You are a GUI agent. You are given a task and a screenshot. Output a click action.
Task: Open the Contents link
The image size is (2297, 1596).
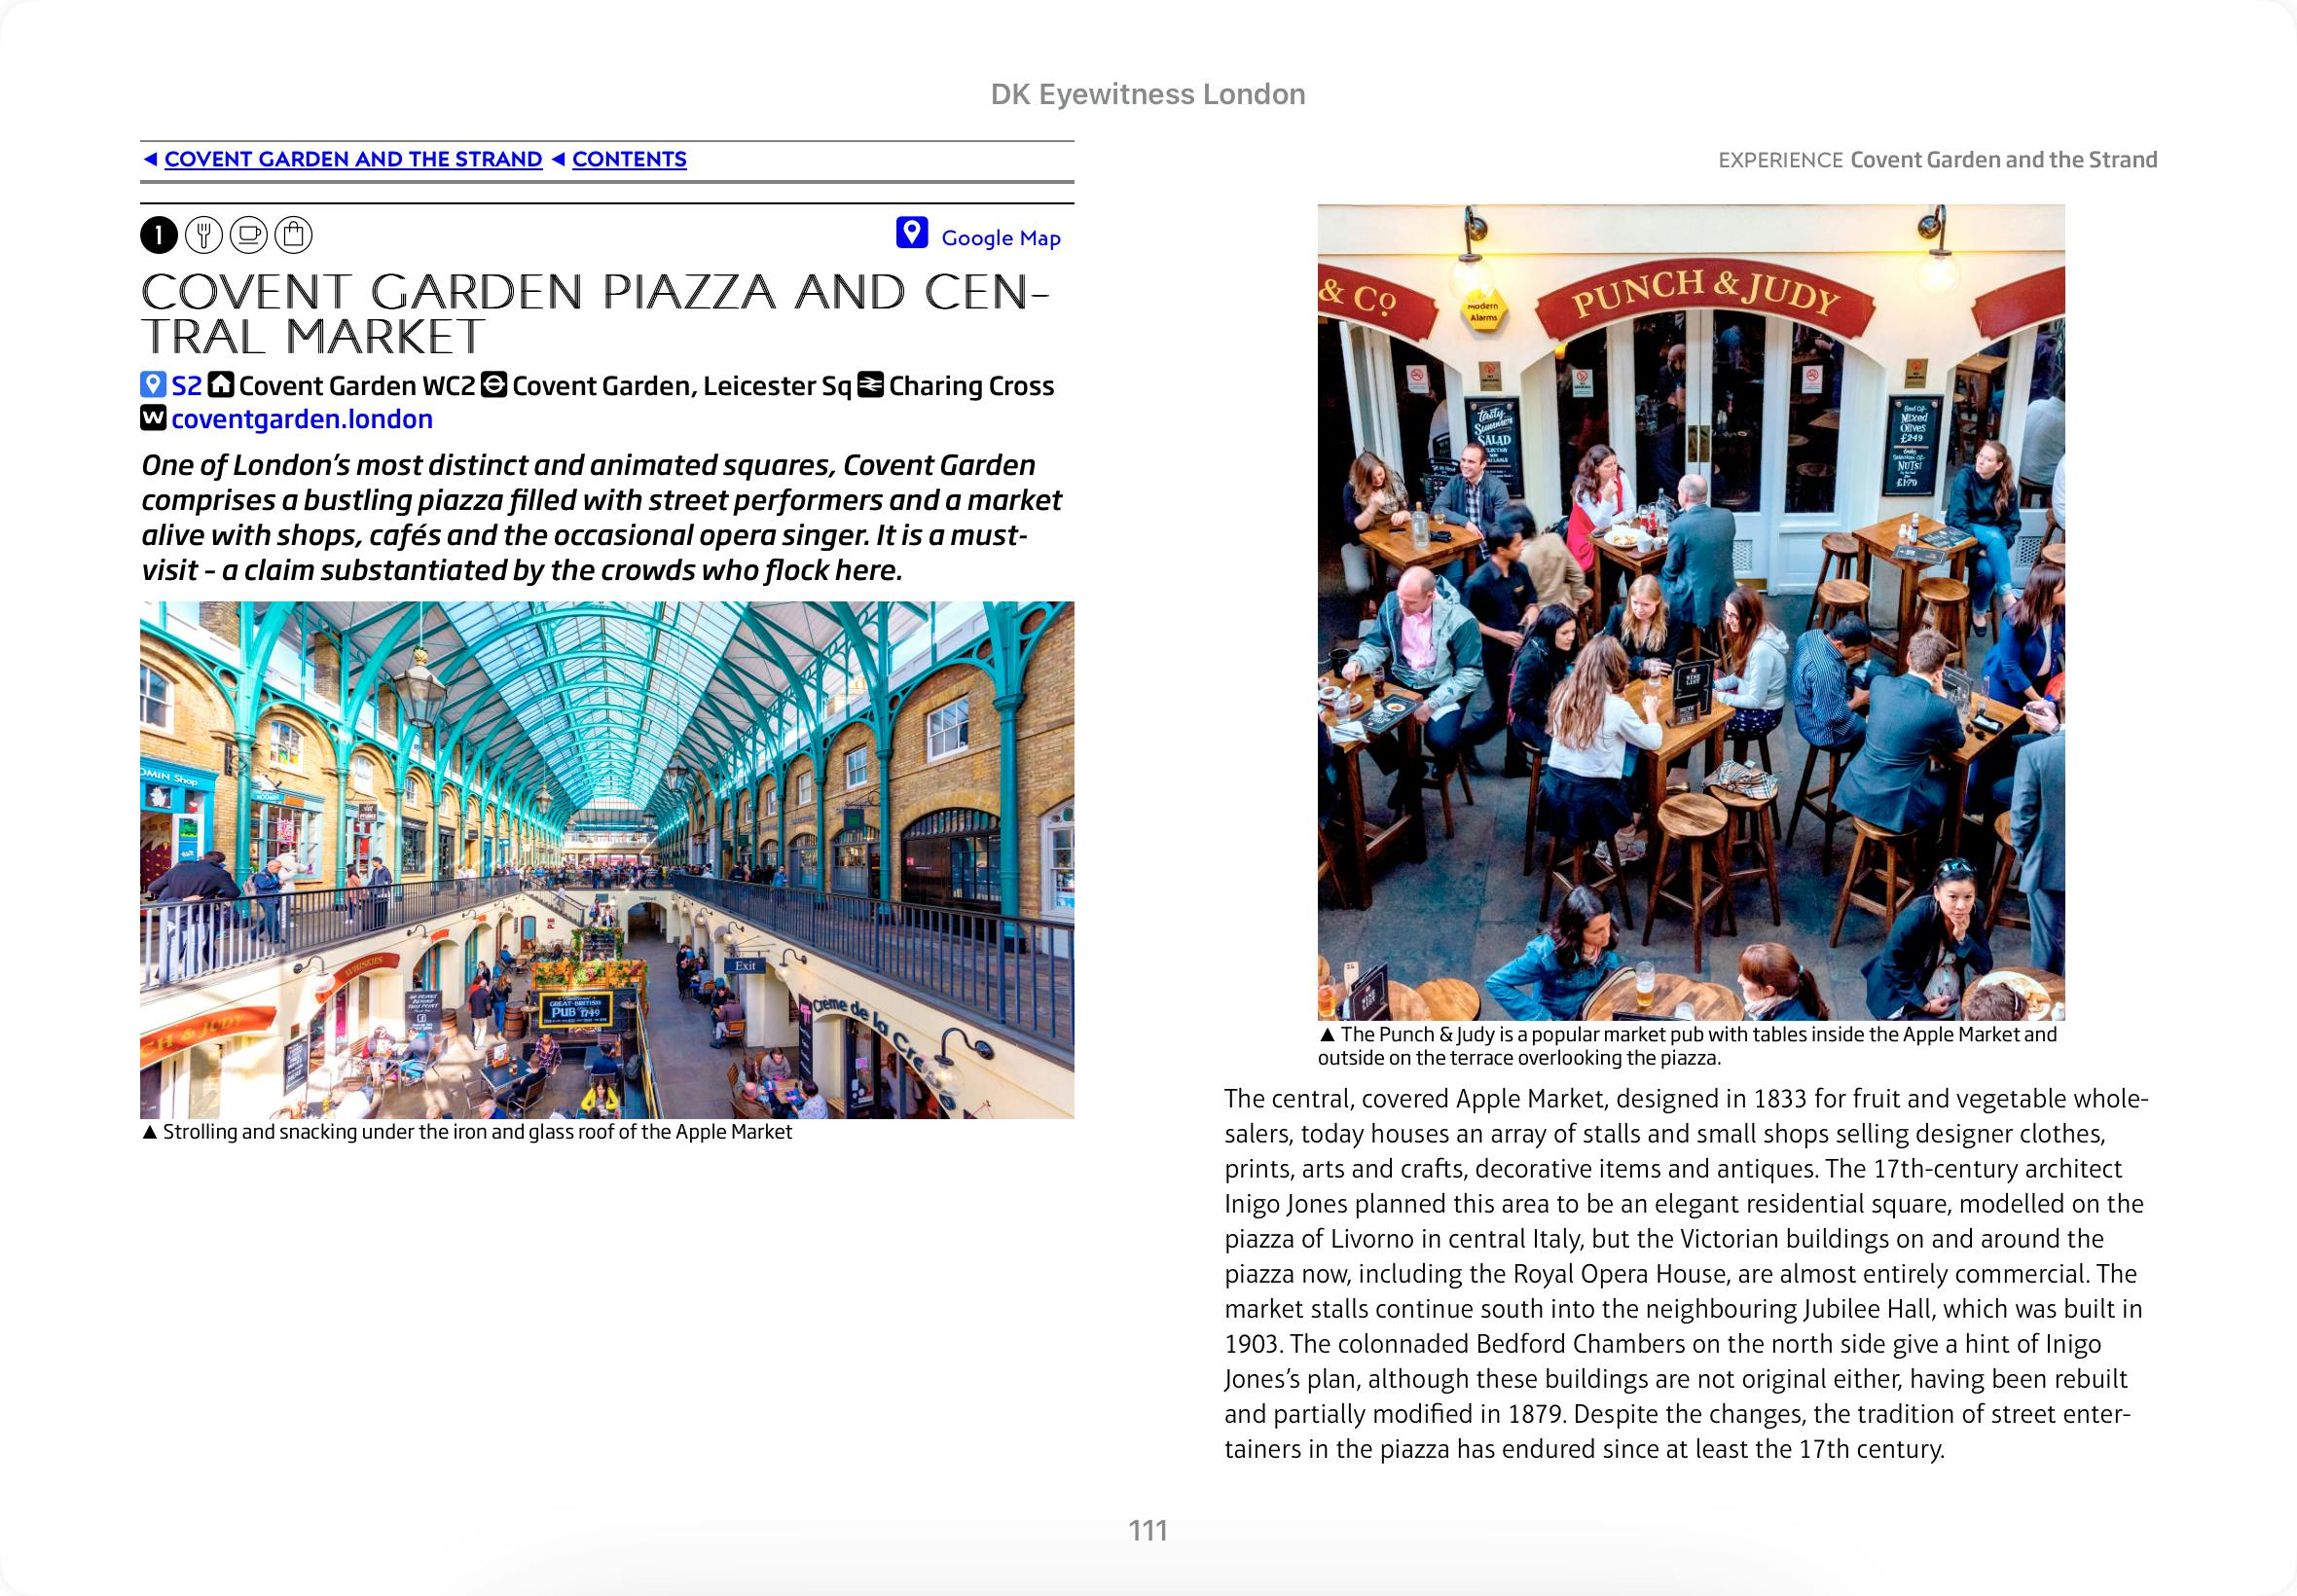pos(629,160)
